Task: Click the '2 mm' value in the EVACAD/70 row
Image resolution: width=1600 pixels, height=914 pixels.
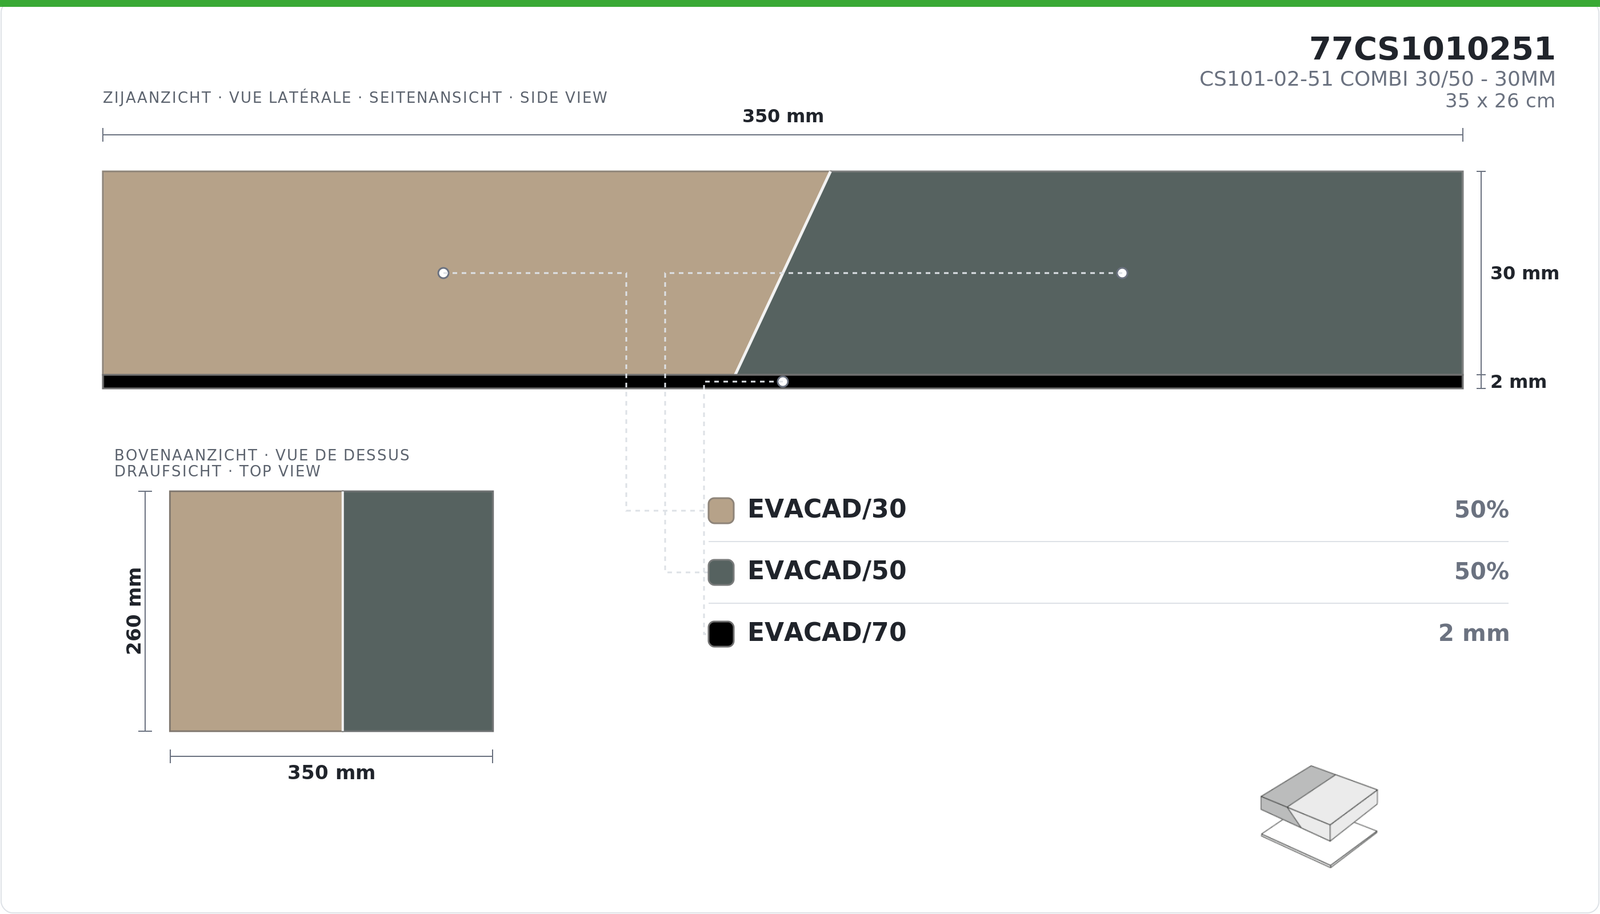Action: [x=1474, y=634]
